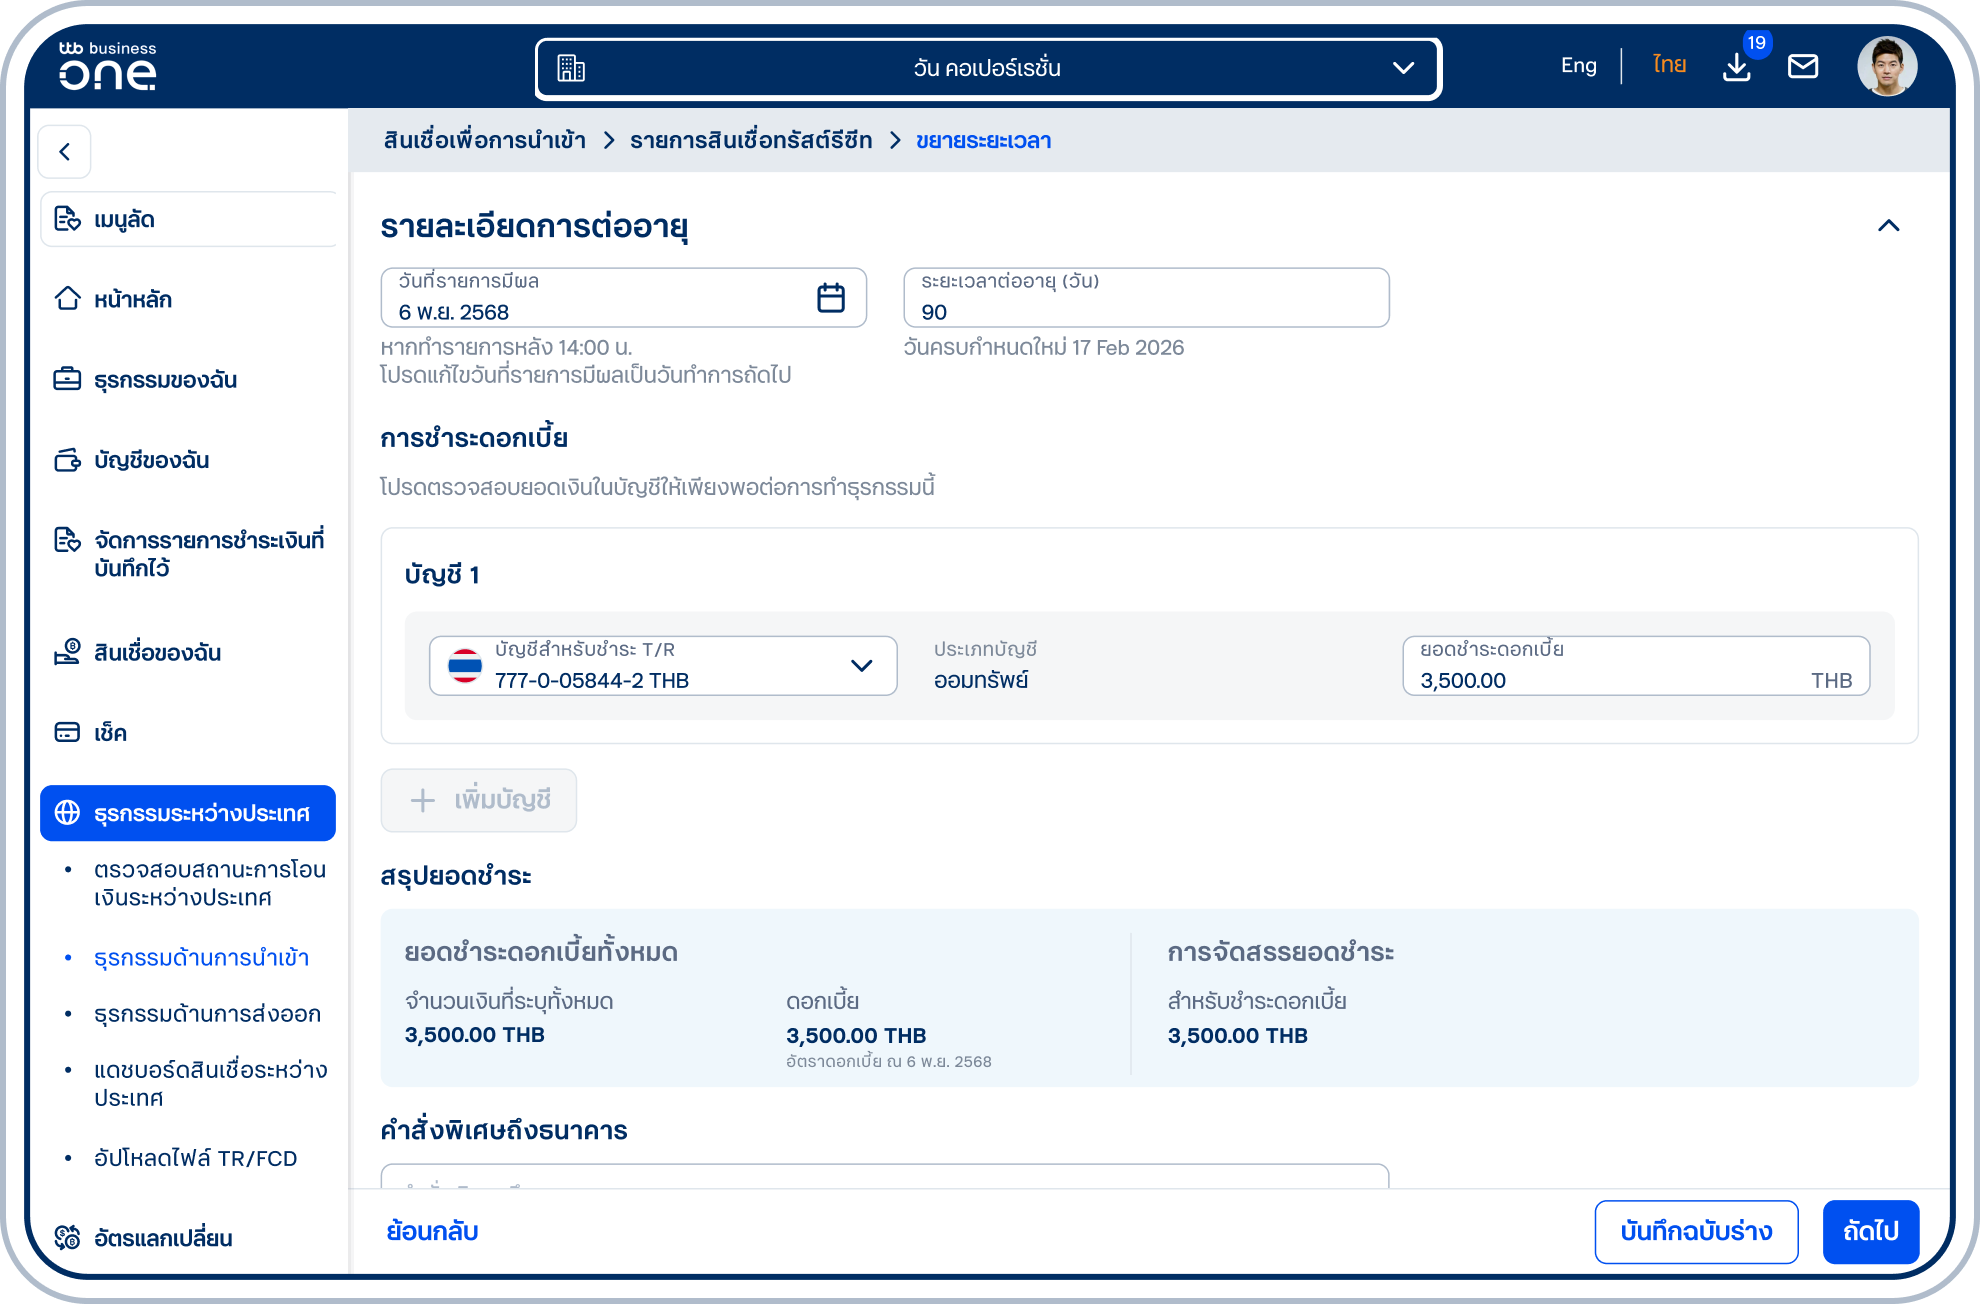
Task: Open the company selector dropdown
Action: 988,68
